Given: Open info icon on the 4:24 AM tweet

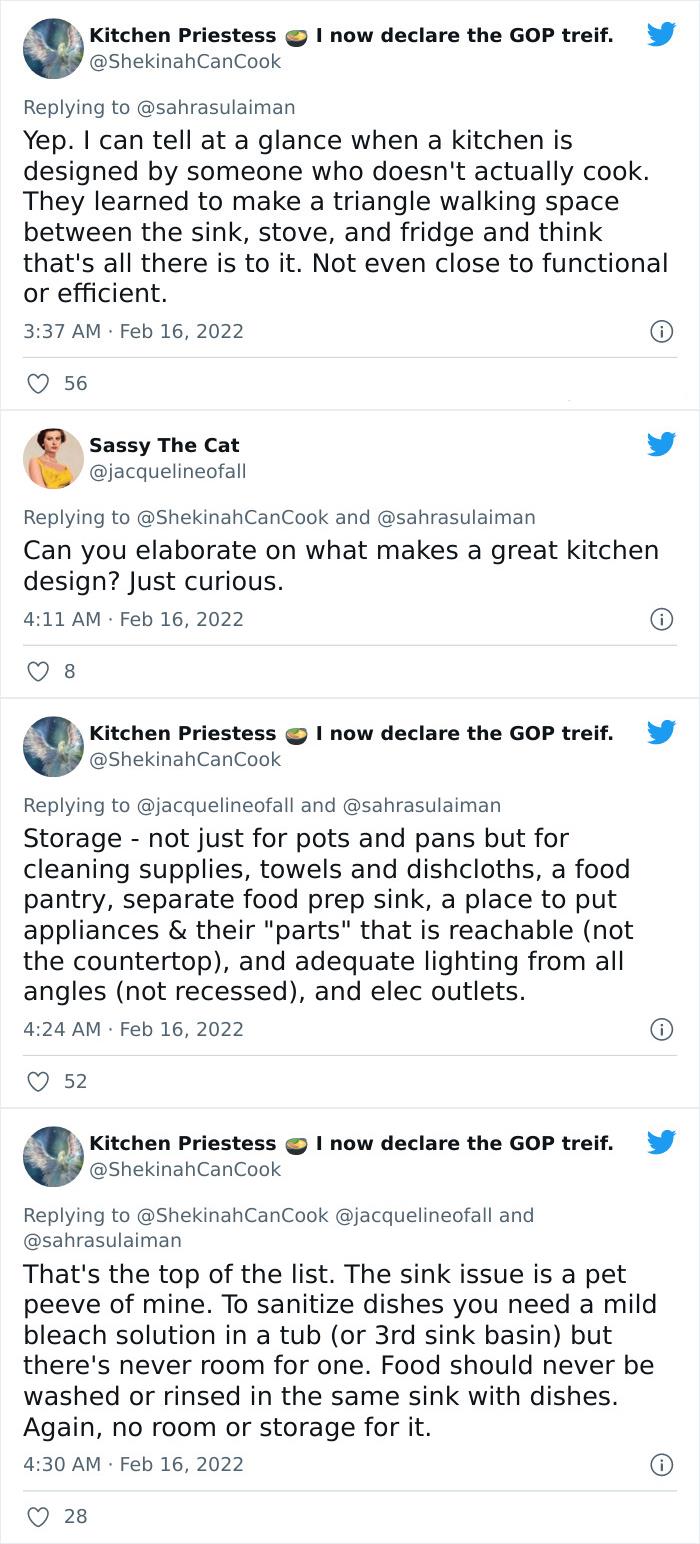Looking at the screenshot, I should tap(661, 1029).
